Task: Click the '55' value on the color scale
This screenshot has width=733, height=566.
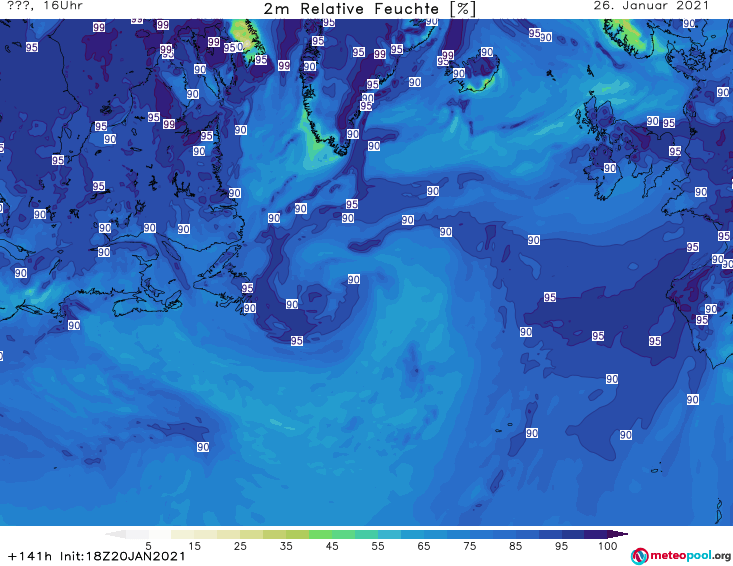Action: tap(378, 546)
